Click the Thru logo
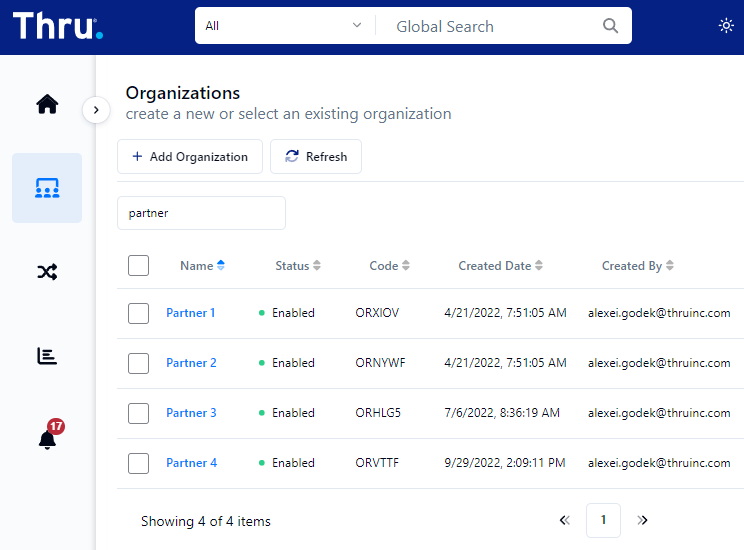Screen dimensions: 744x550 (x=57, y=26)
